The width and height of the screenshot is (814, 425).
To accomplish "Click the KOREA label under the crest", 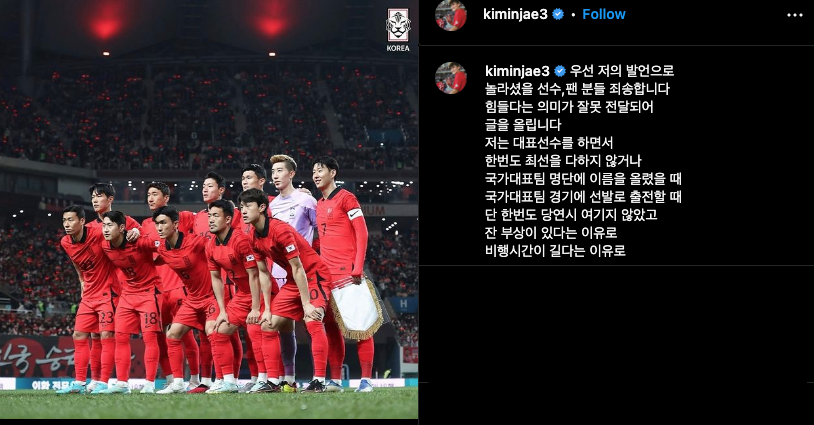I will point(398,48).
